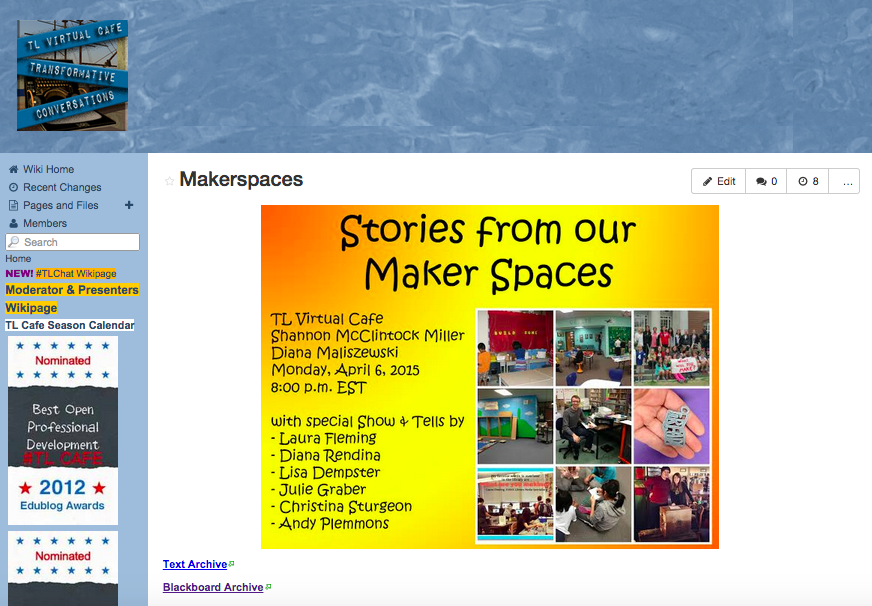The height and width of the screenshot is (606, 872).
Task: Click the external link icon beside Text Archive
Action: (x=231, y=564)
